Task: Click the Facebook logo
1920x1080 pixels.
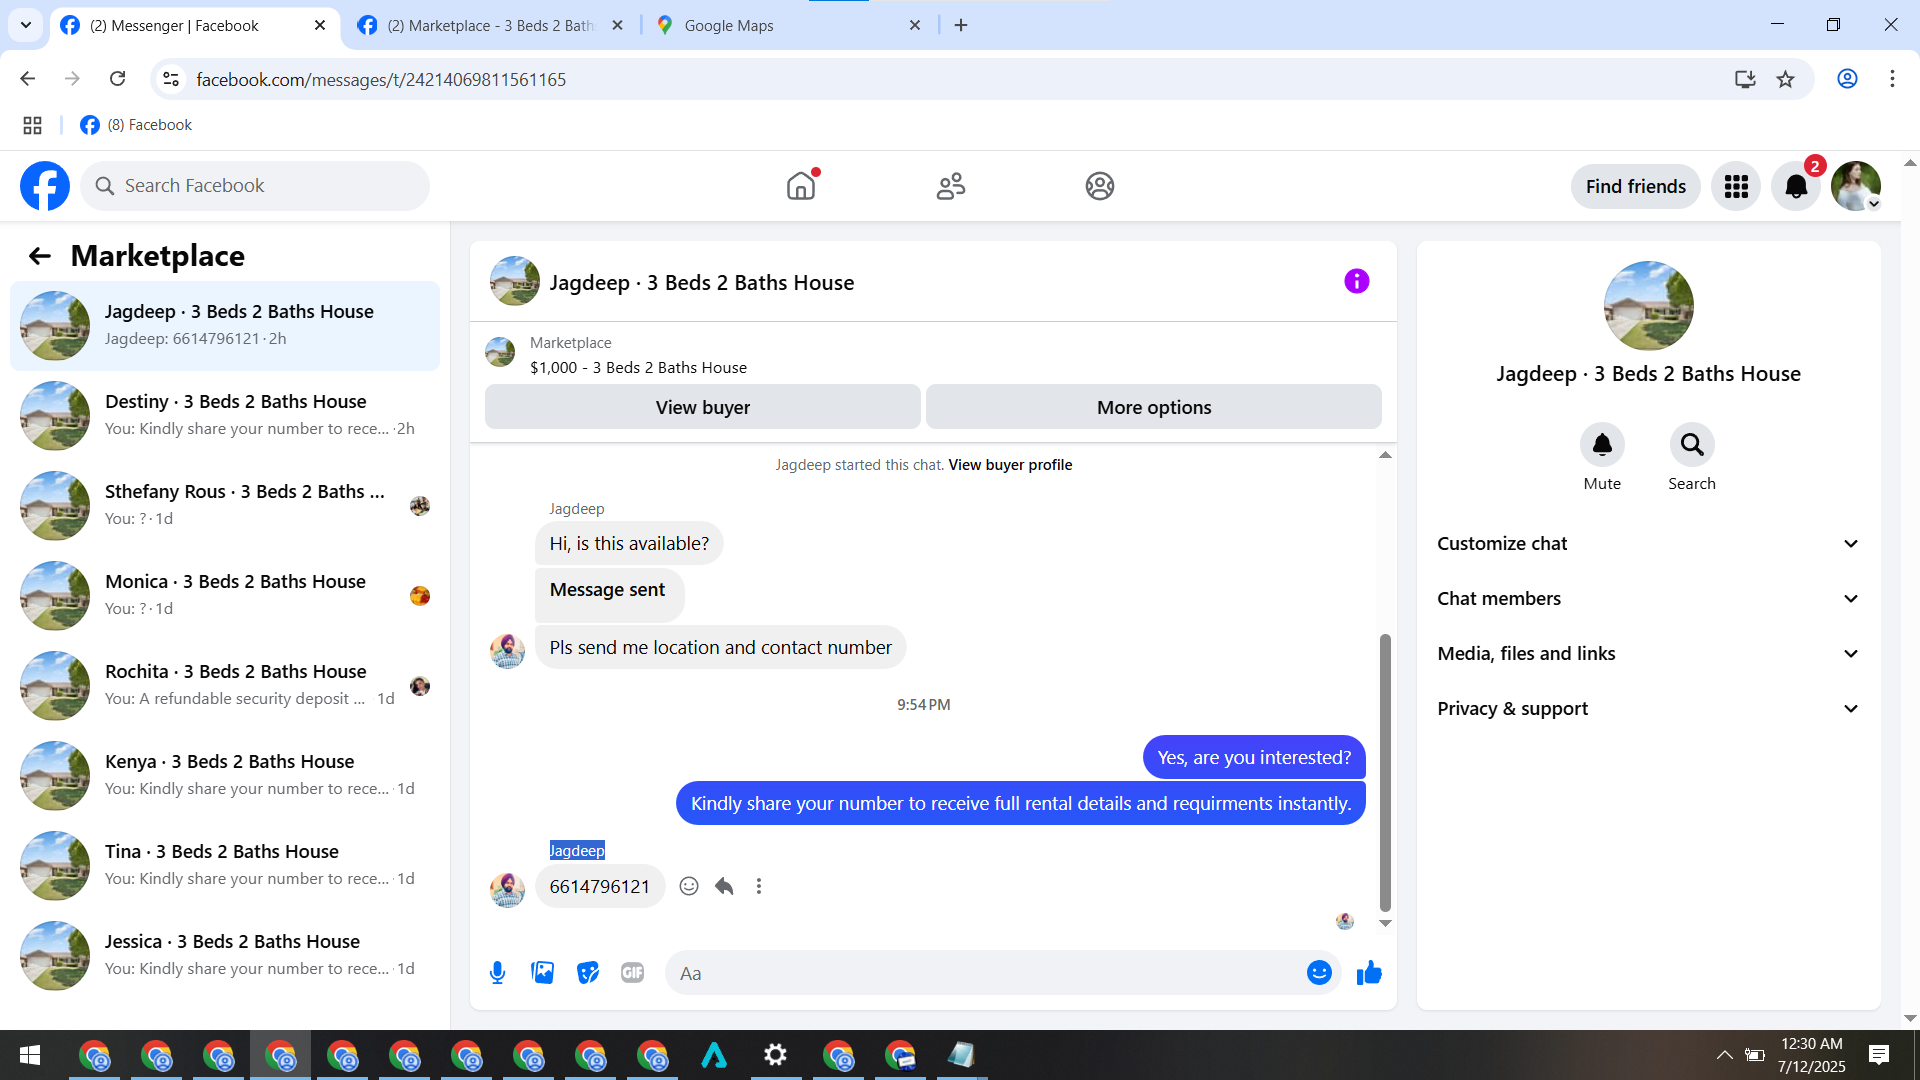Action: click(x=45, y=186)
